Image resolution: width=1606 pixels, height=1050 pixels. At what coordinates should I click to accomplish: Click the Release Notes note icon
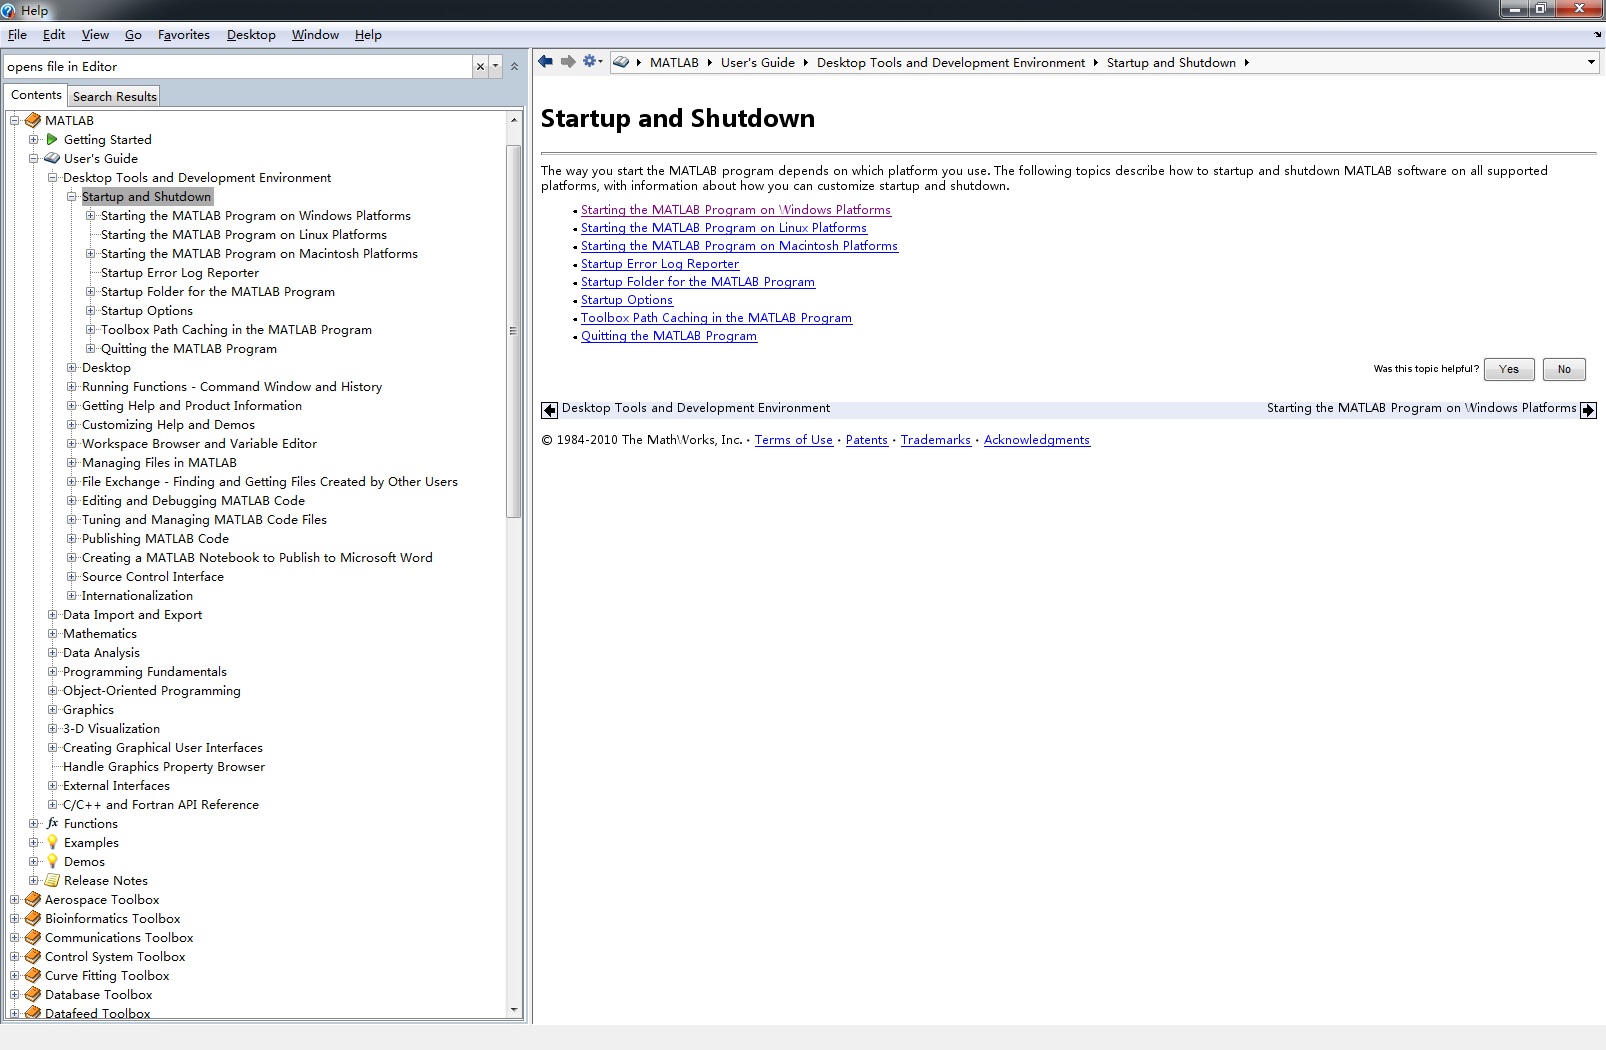pos(52,880)
